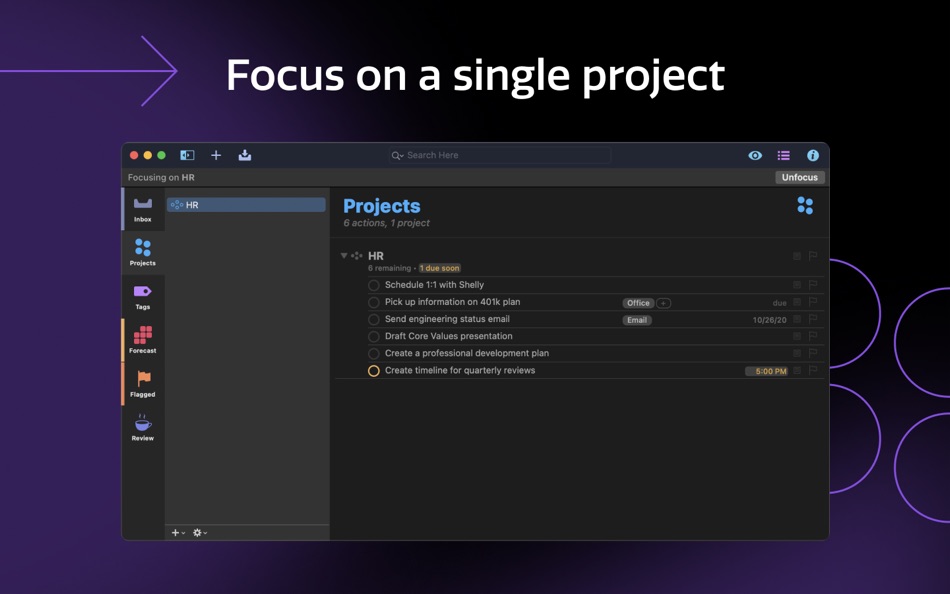950x594 pixels.
Task: Show the Inspector info icon
Action: click(x=812, y=155)
